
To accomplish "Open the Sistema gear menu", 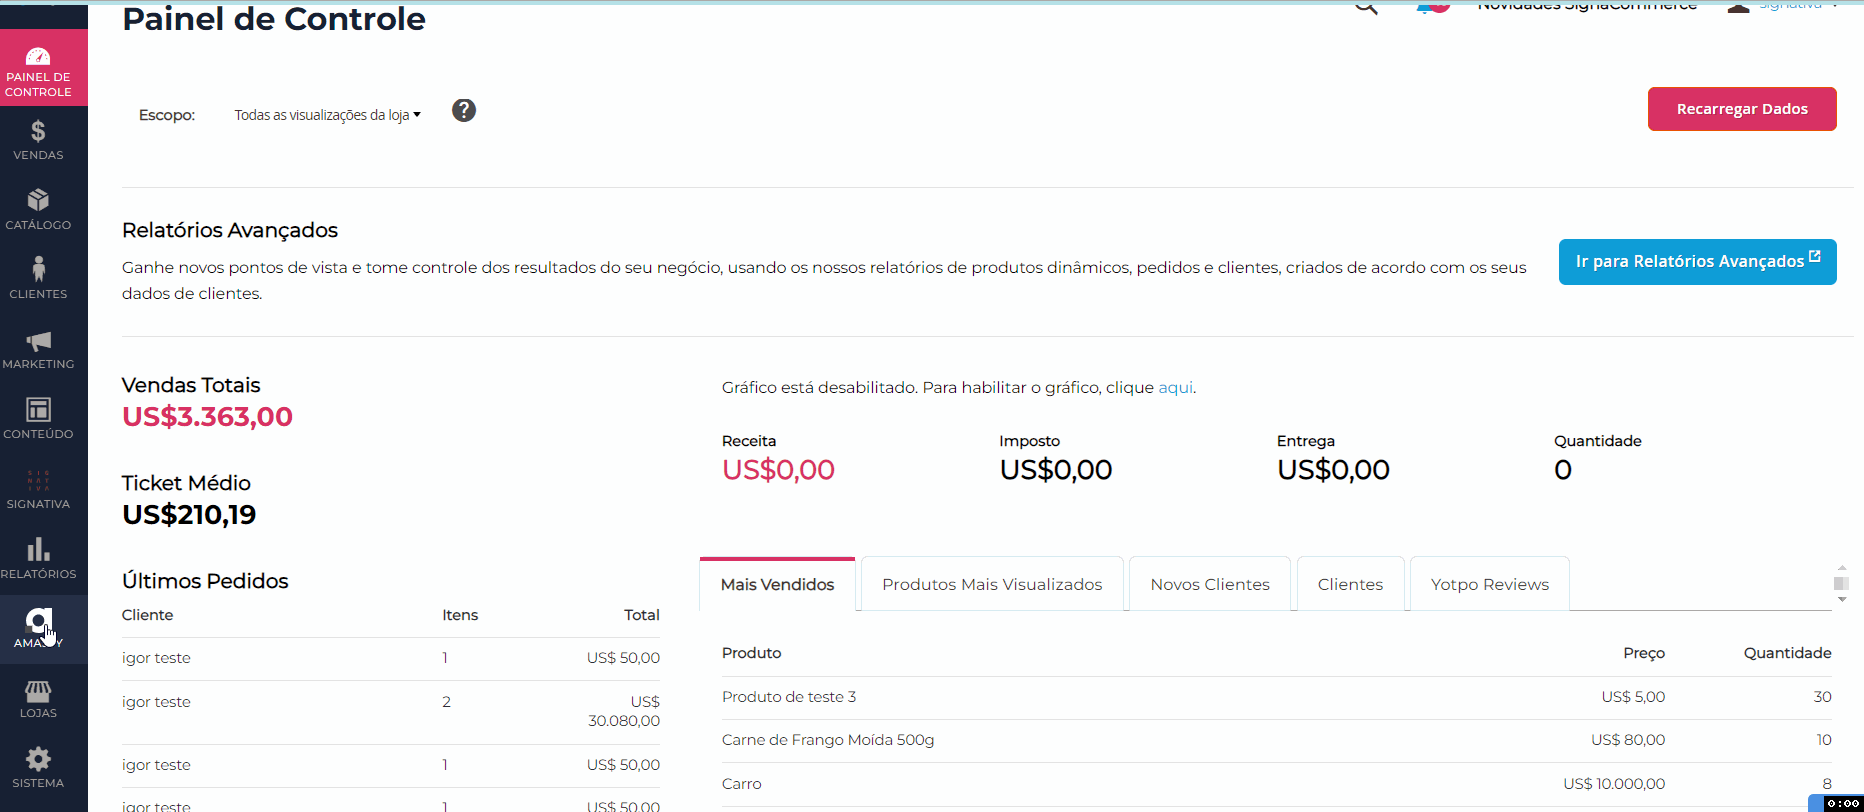I will point(38,768).
